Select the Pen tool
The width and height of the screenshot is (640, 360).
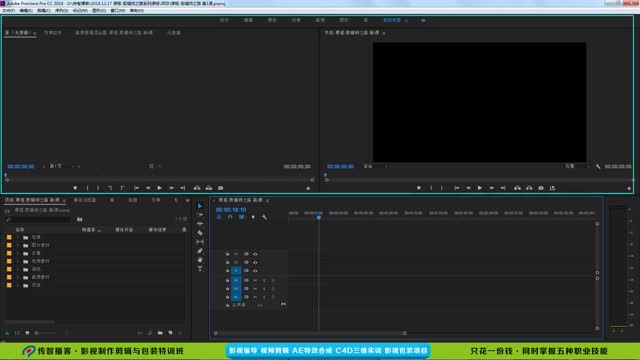(200, 251)
